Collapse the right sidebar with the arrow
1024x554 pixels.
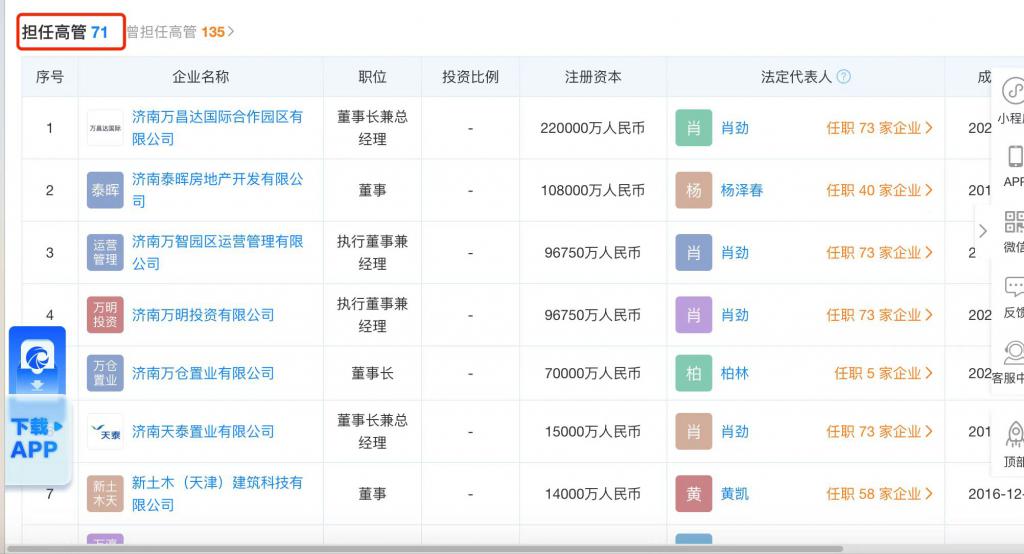point(982,231)
